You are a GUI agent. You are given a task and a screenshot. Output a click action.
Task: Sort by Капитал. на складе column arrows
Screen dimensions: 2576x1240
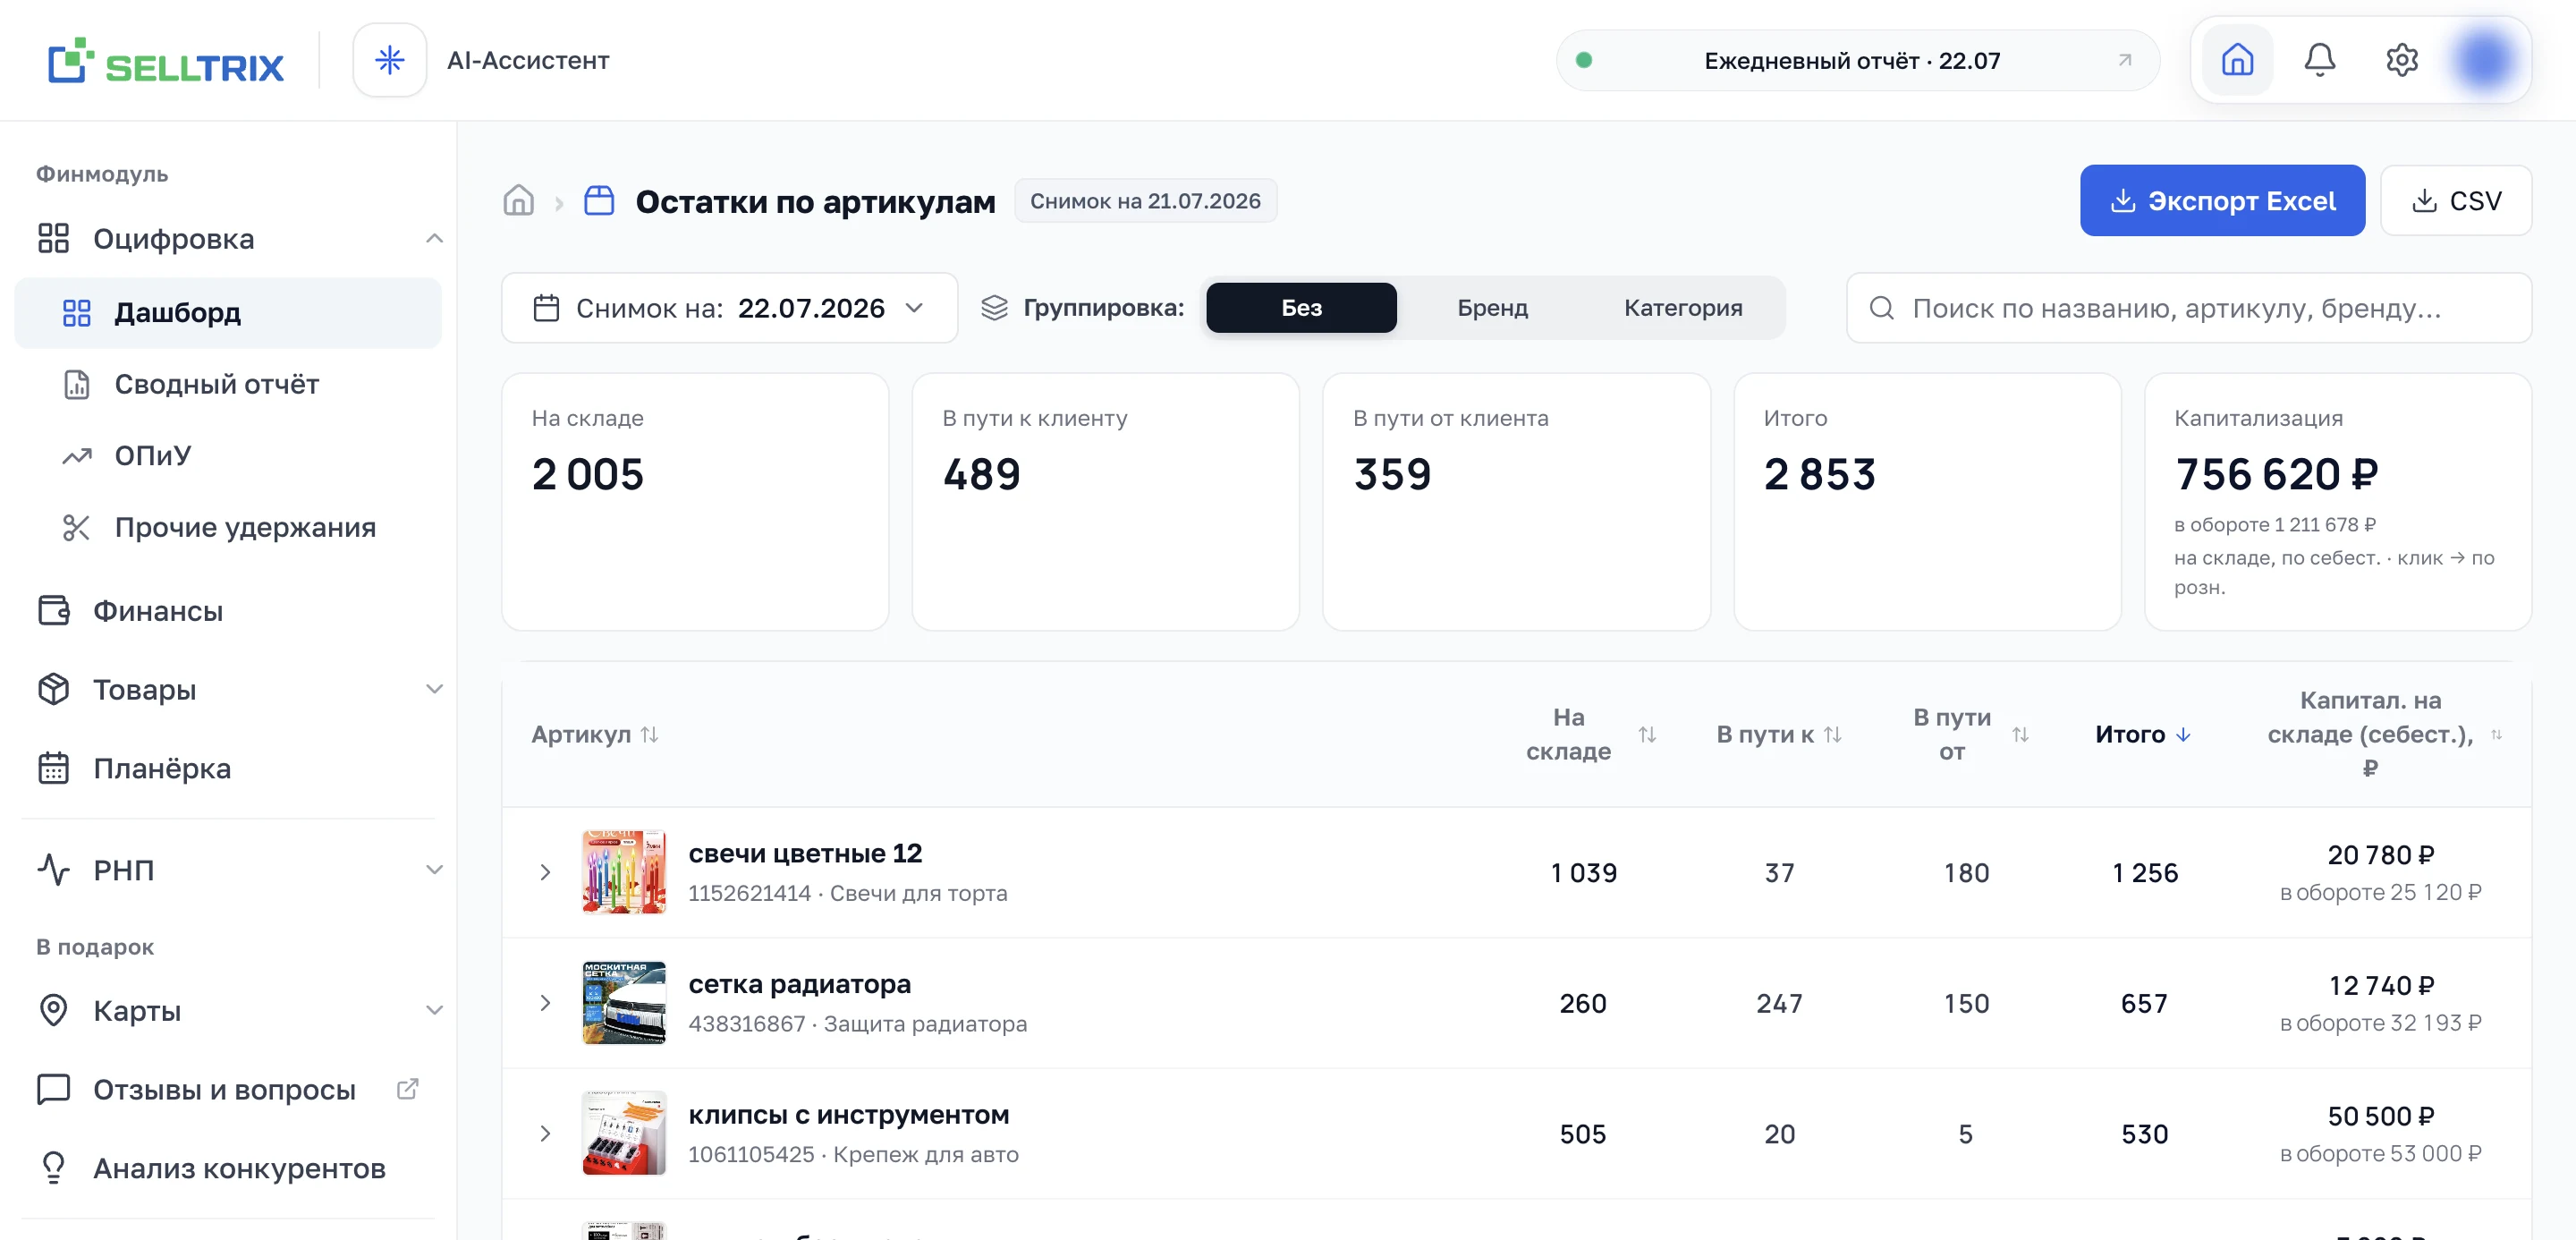click(x=2496, y=734)
